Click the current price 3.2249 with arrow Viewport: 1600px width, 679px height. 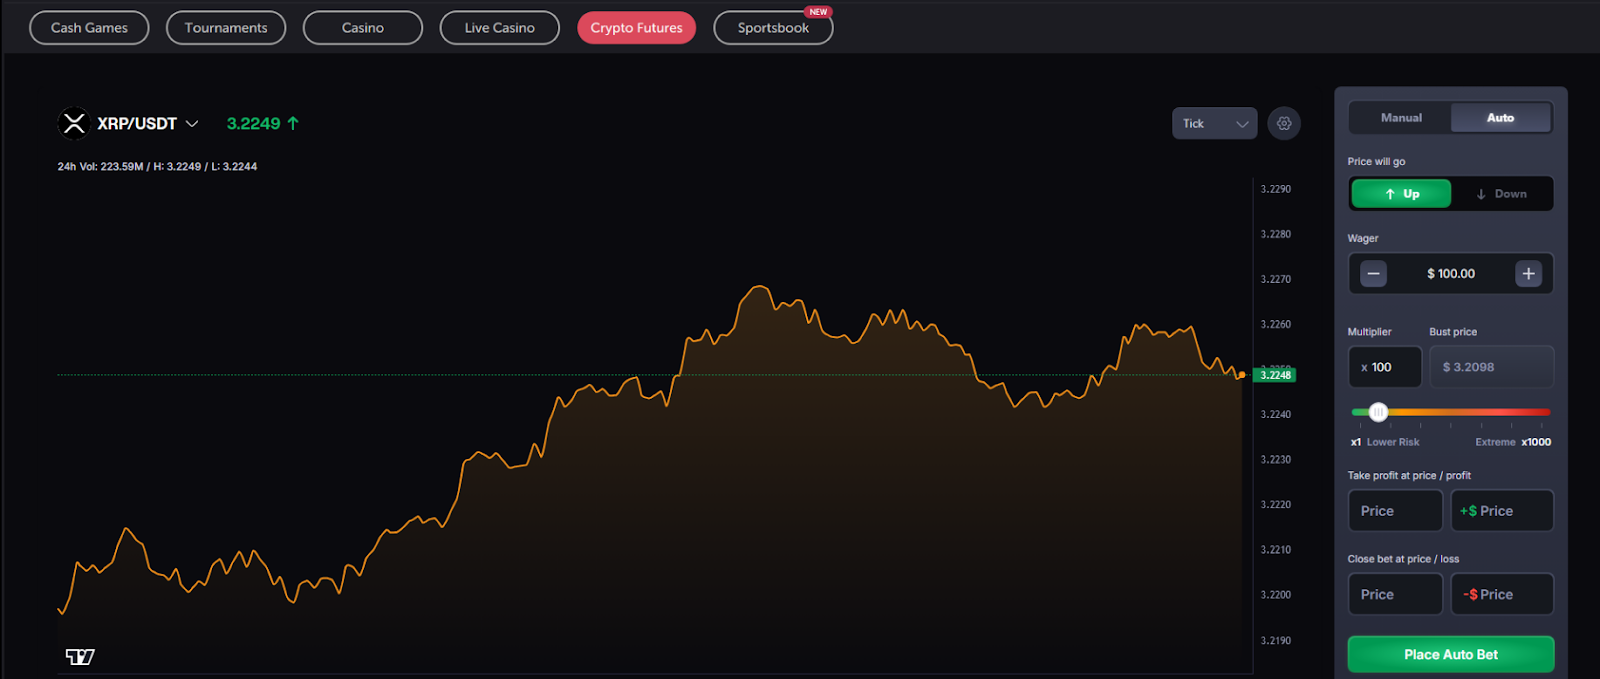(263, 124)
